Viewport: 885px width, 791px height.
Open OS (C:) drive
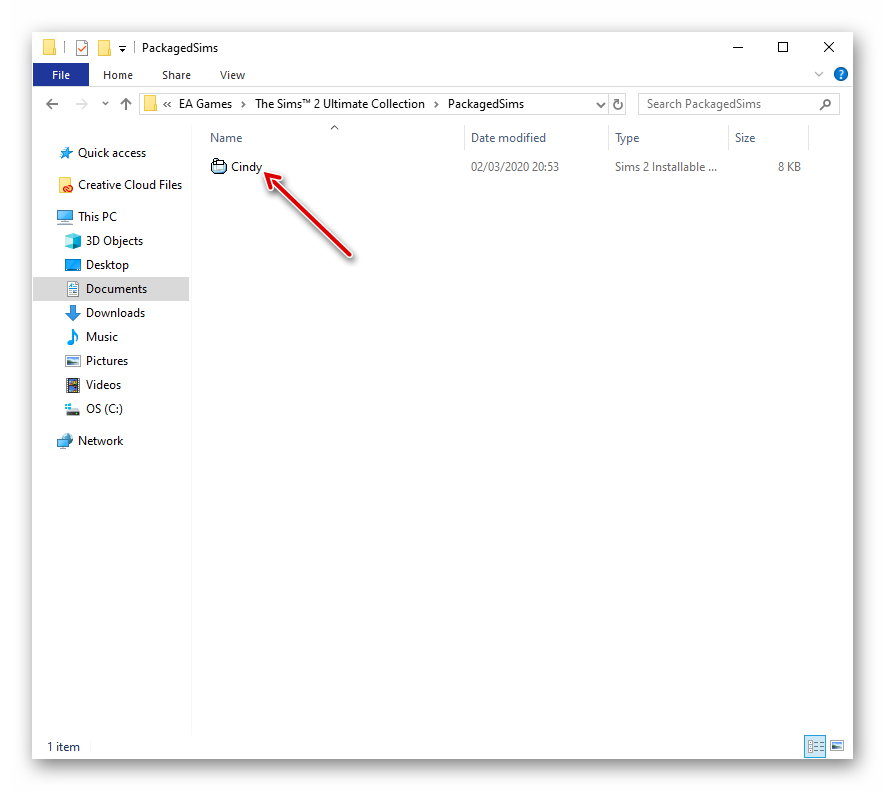pos(94,409)
